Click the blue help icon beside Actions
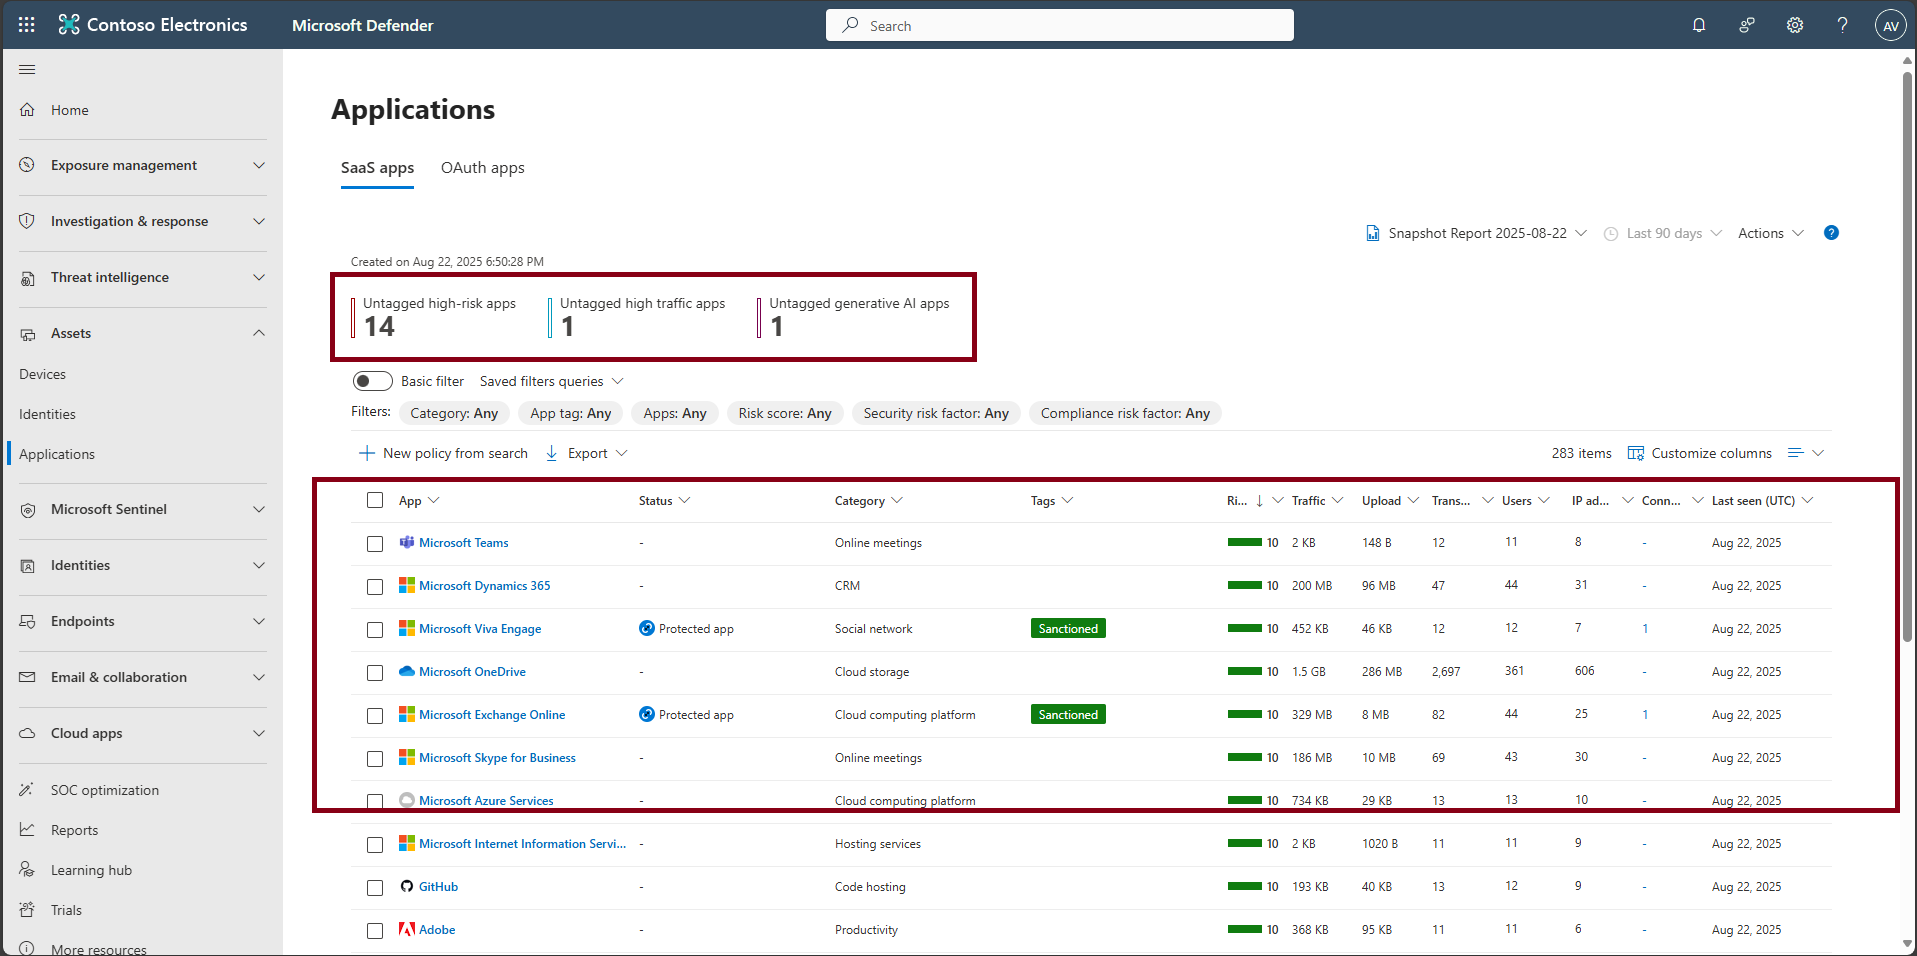 tap(1831, 233)
